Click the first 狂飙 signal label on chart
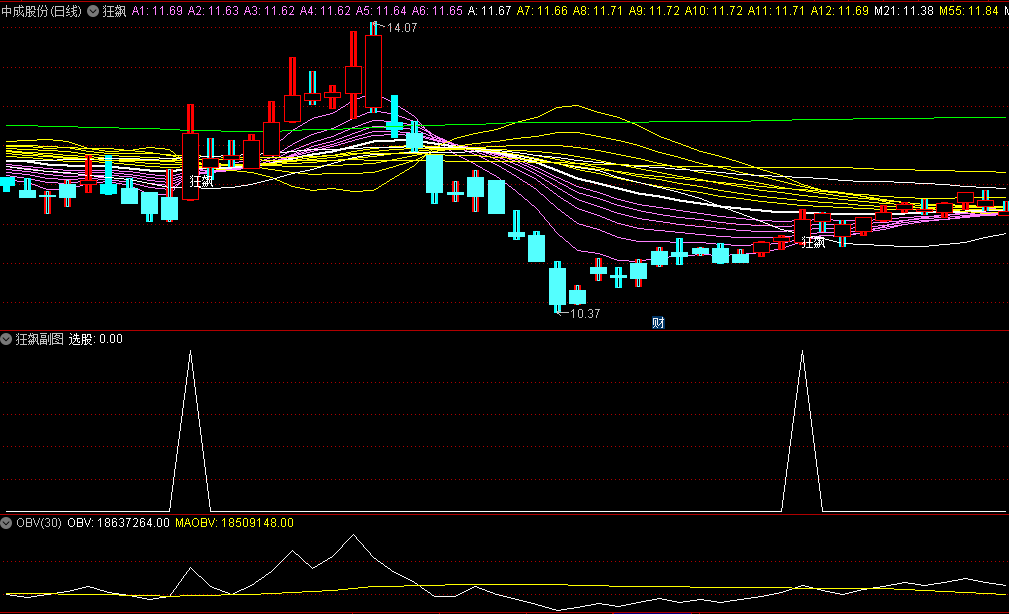1009x614 pixels. [x=201, y=181]
